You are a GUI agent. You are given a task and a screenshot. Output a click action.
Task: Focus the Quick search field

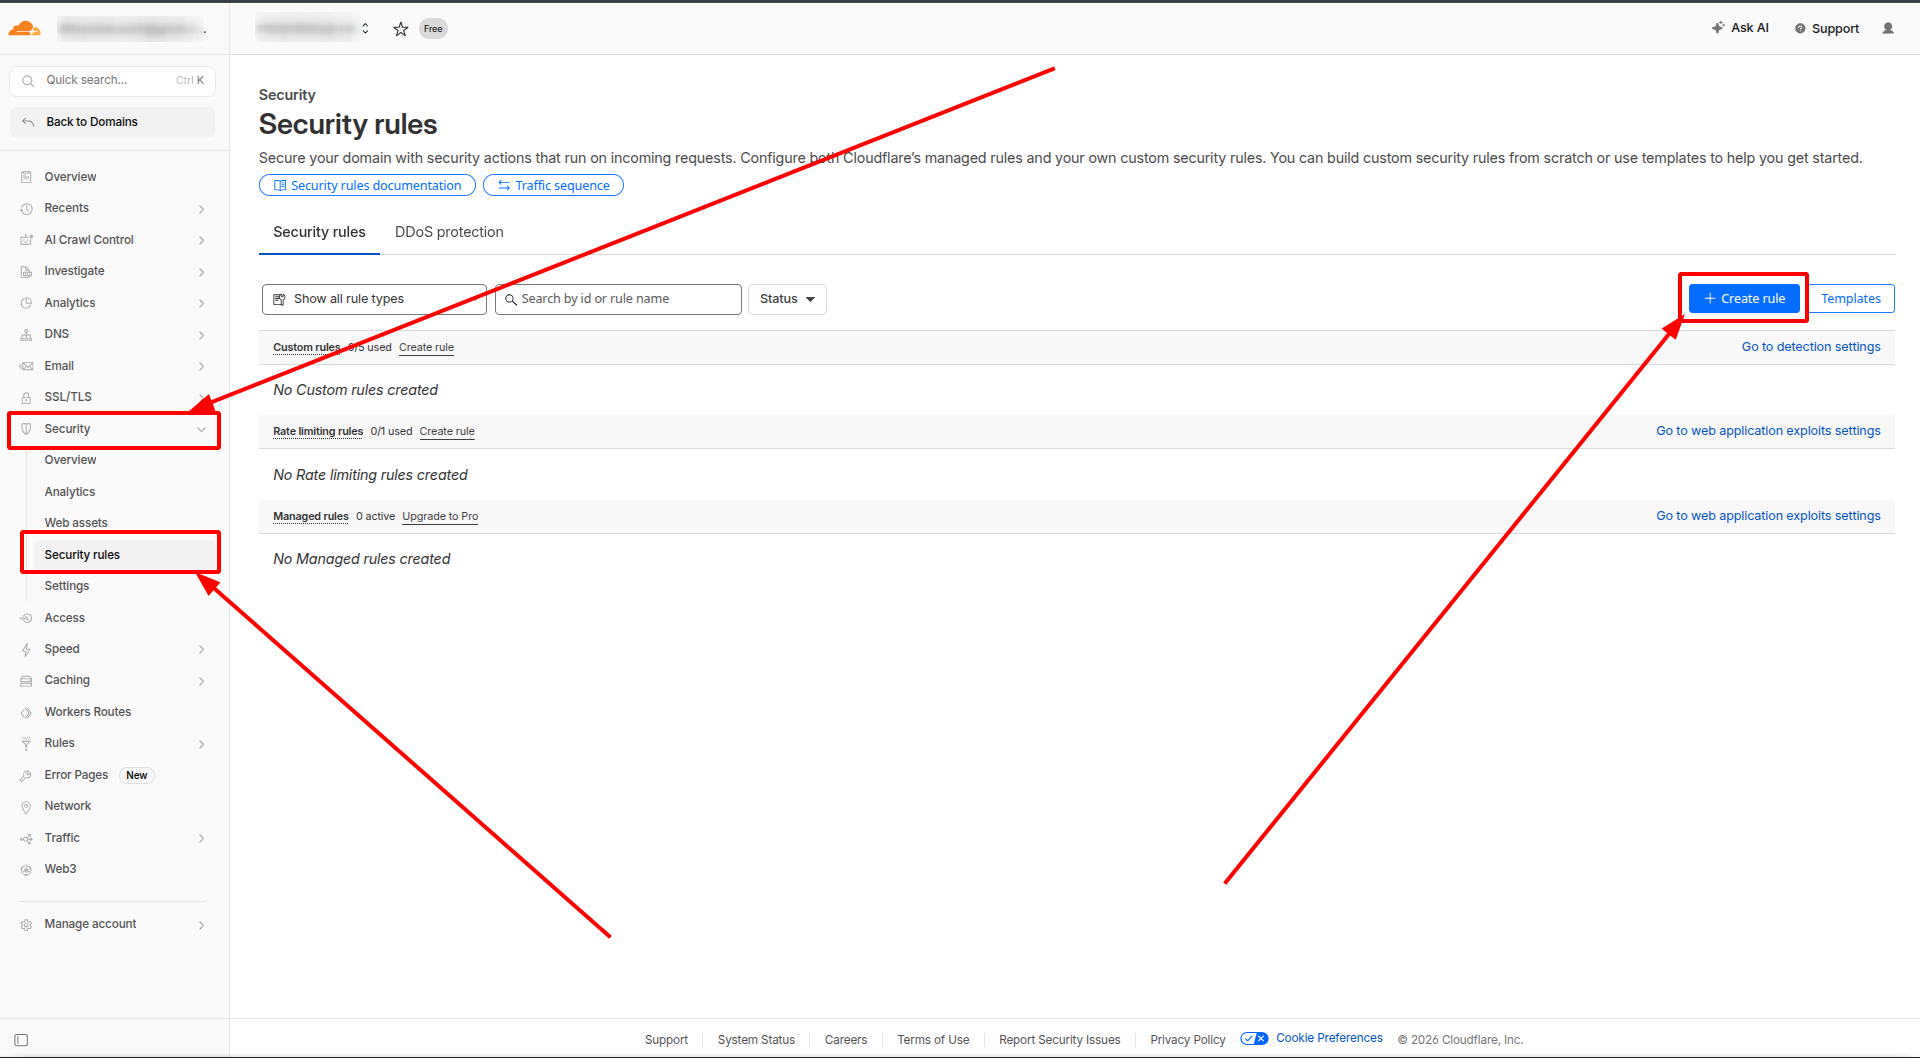tap(112, 80)
